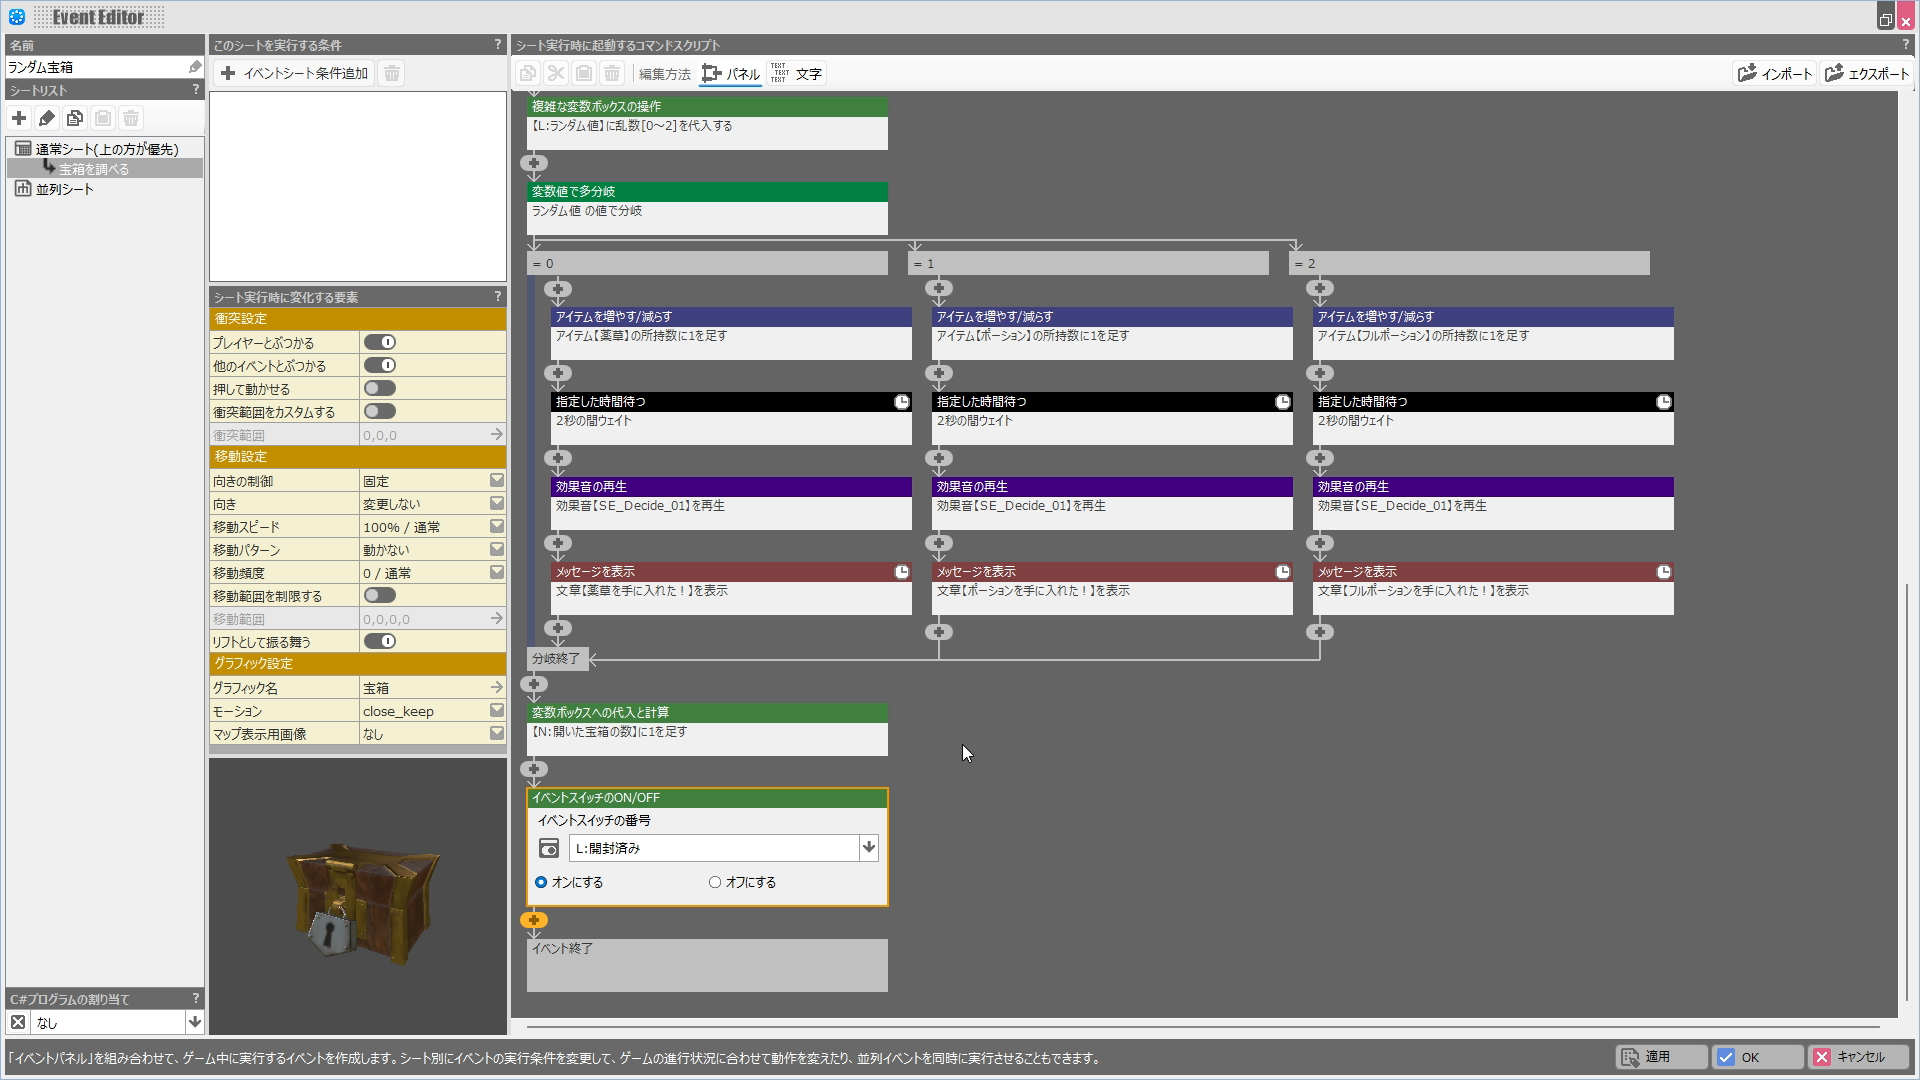Viewport: 1920px width, 1080px height.
Task: Click the paste icon in script toolbar
Action: pos(584,73)
